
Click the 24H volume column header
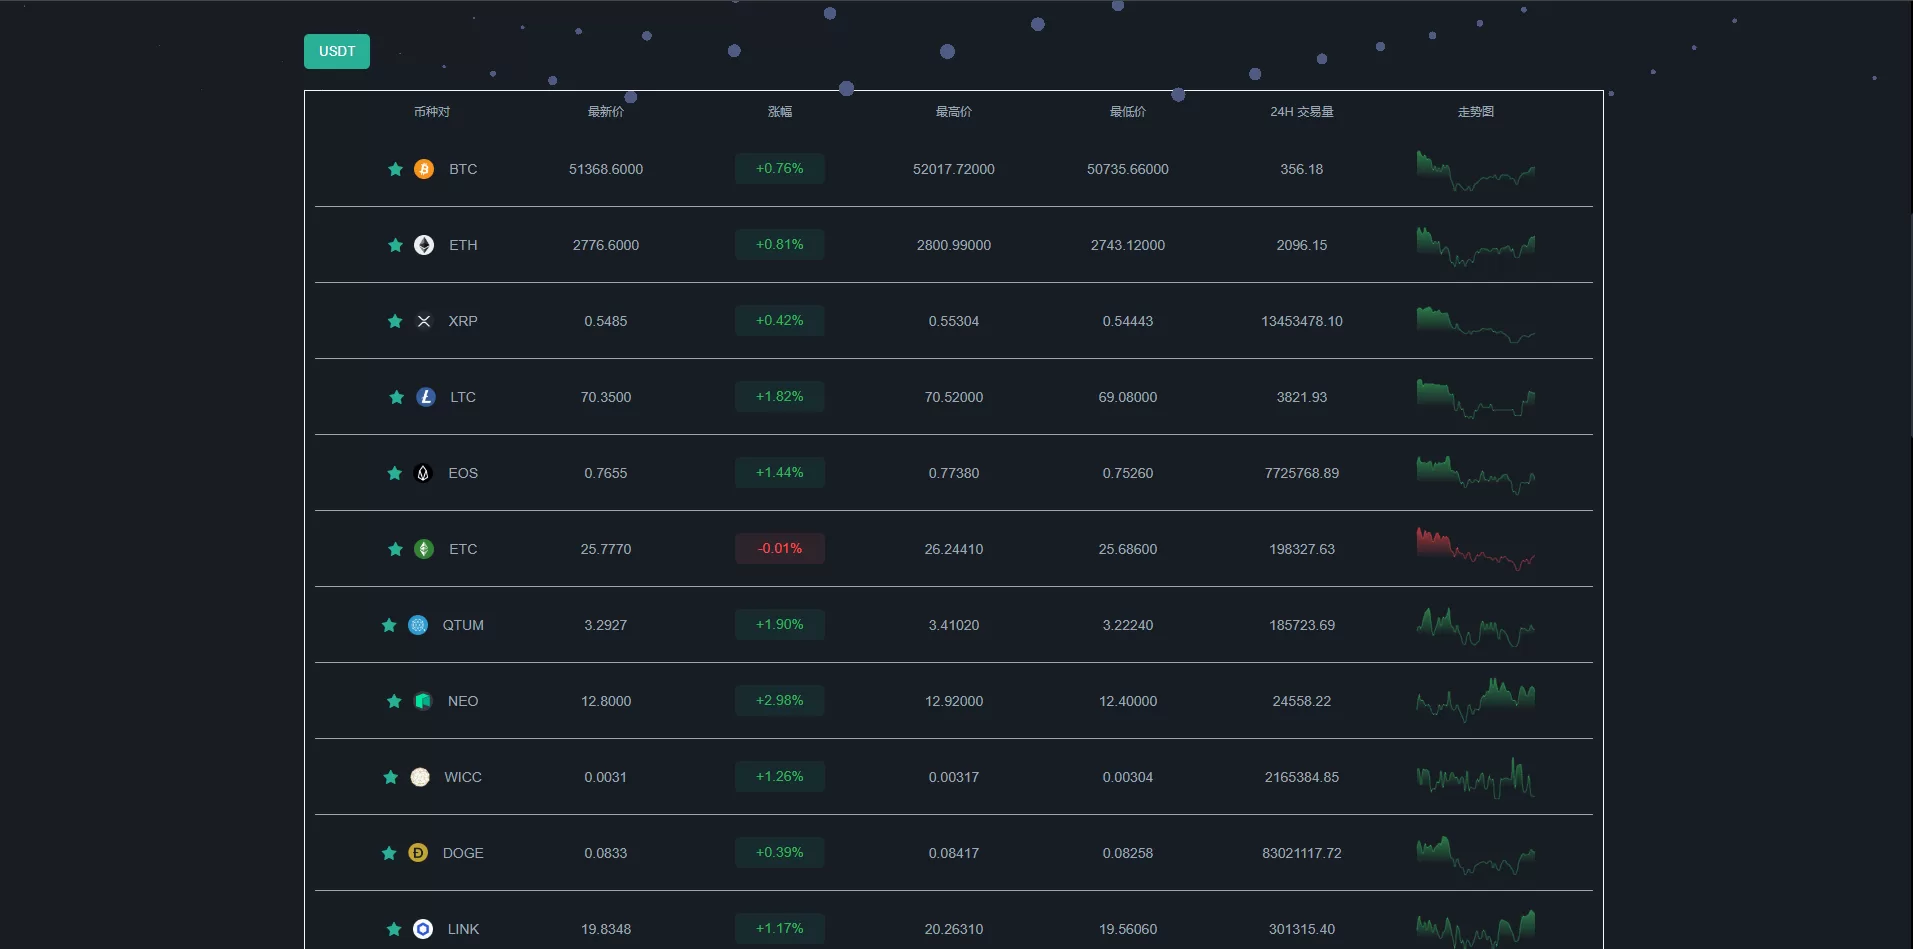pyautogui.click(x=1301, y=112)
